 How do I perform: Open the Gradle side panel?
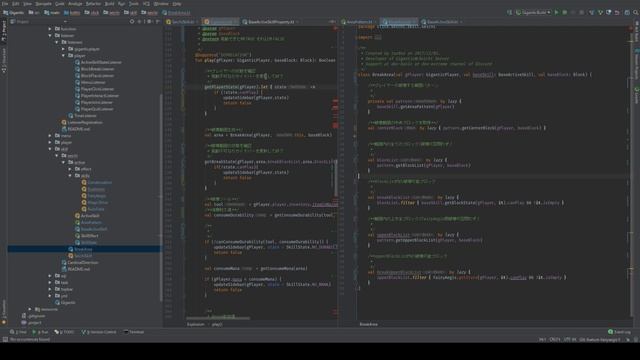pos(636,94)
